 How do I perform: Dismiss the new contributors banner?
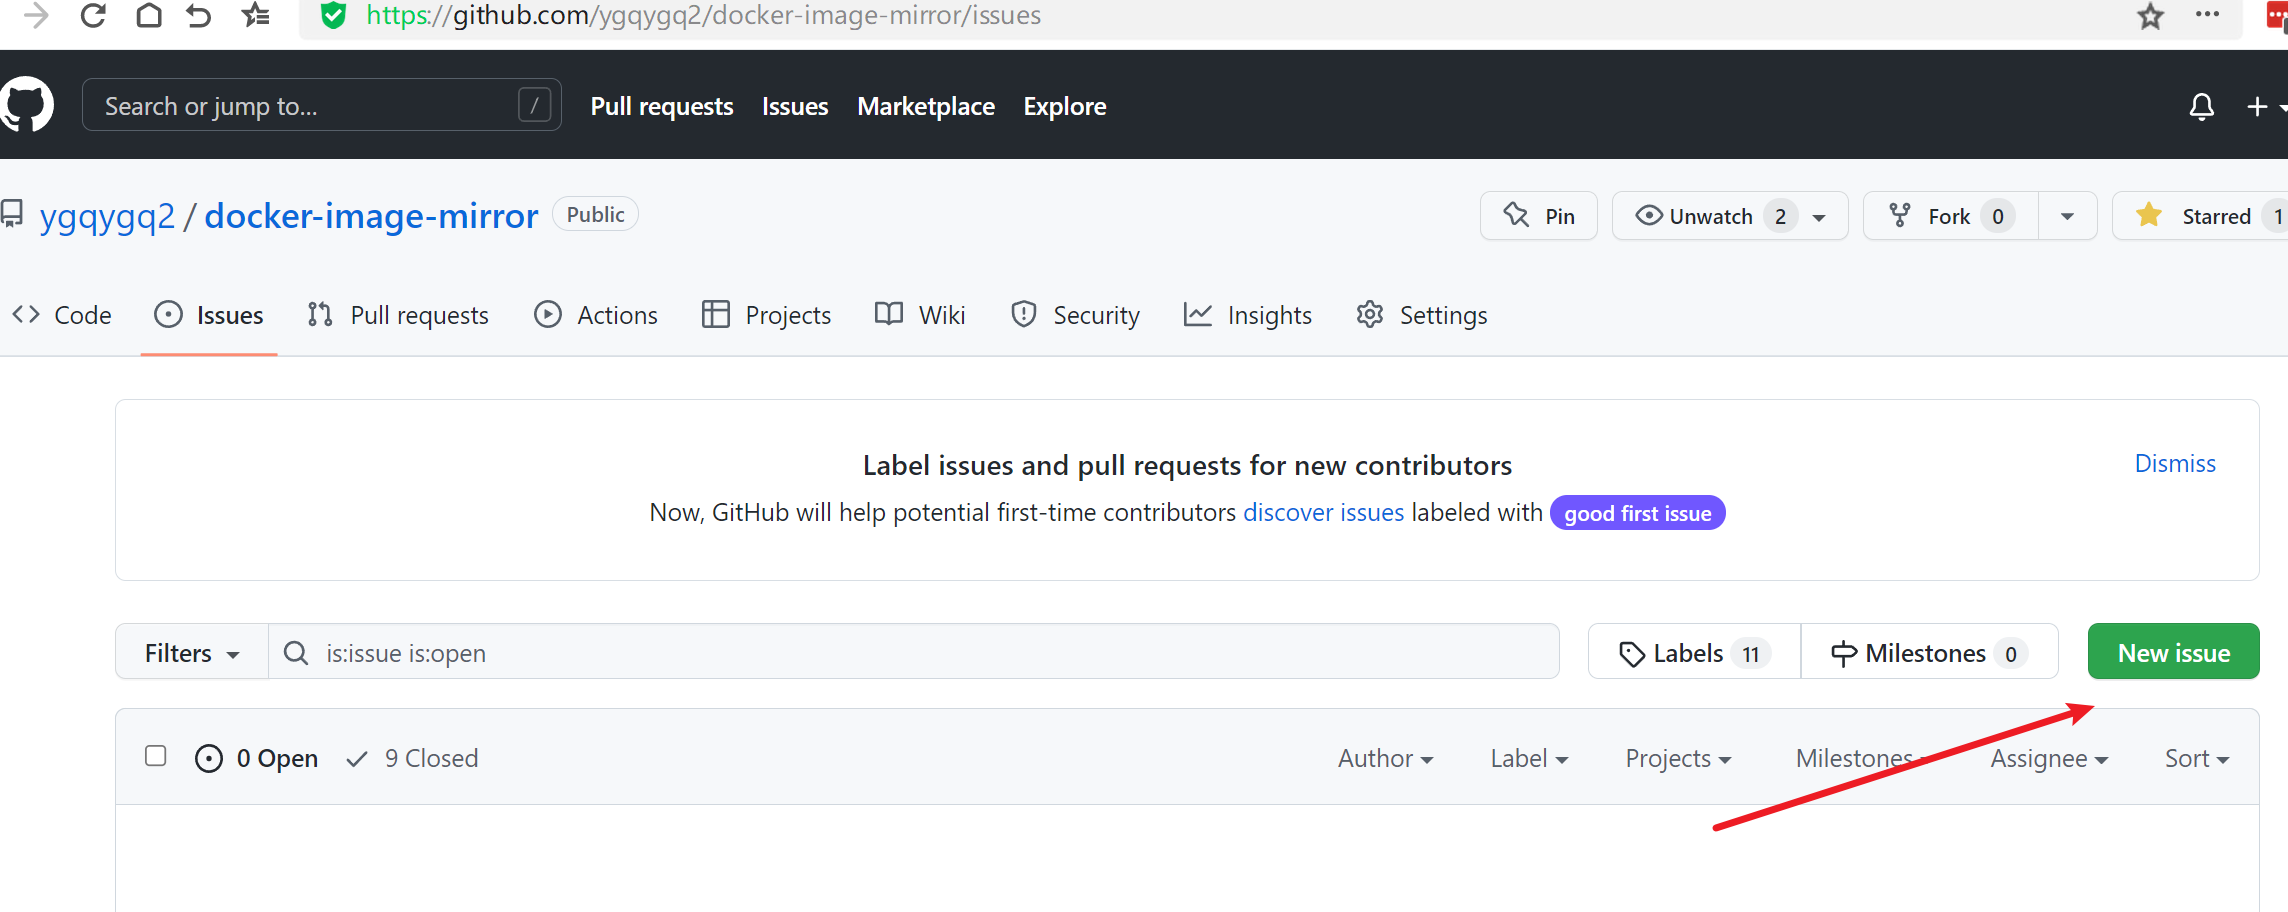pos(2175,463)
